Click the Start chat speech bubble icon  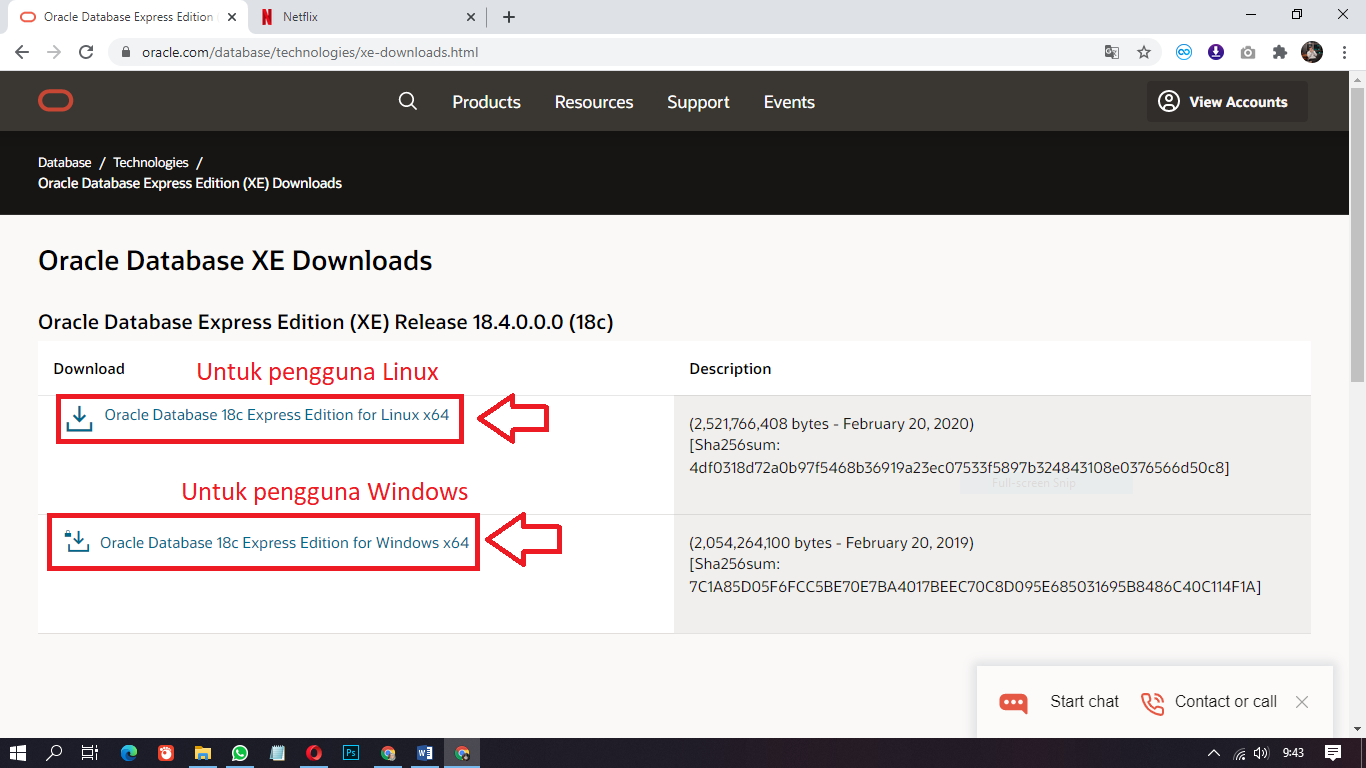pos(1012,702)
